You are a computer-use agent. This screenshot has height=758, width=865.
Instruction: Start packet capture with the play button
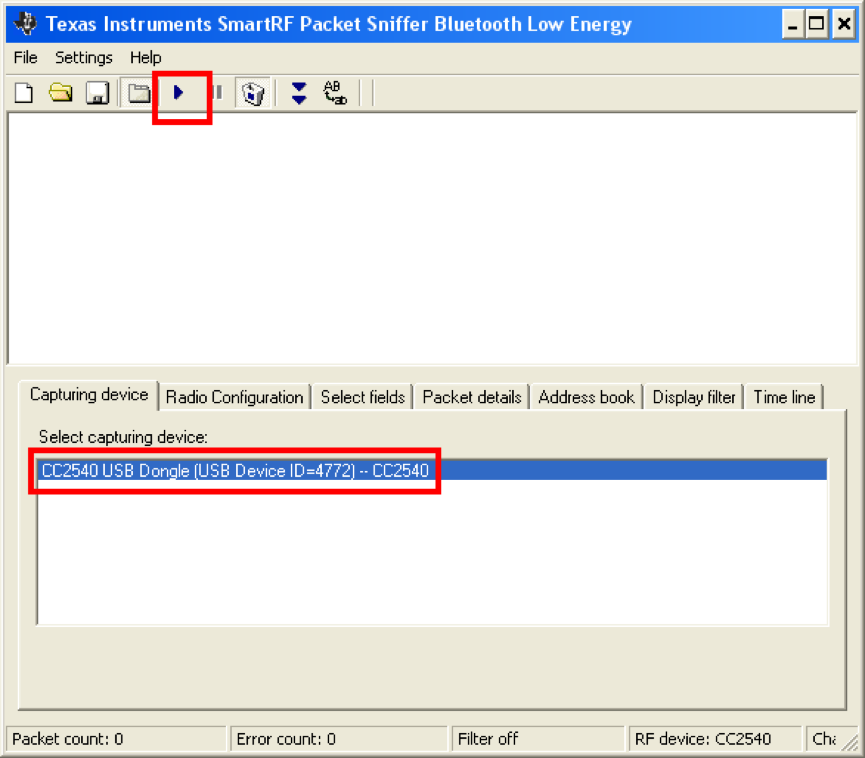[178, 93]
